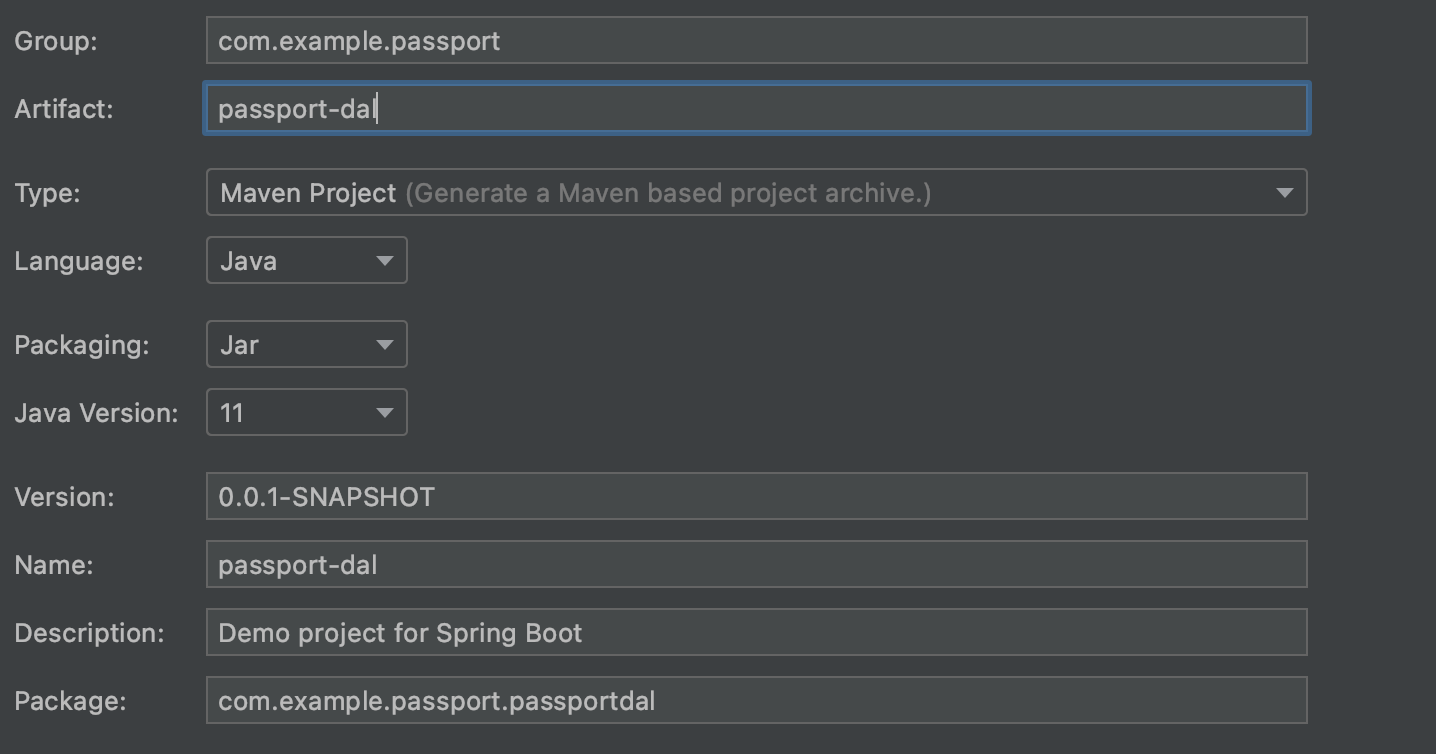Focus the Artifact input containing passport-dal

(756, 109)
